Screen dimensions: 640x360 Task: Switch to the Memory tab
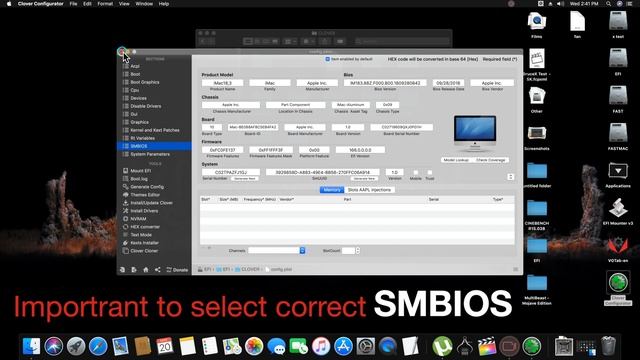[332, 190]
